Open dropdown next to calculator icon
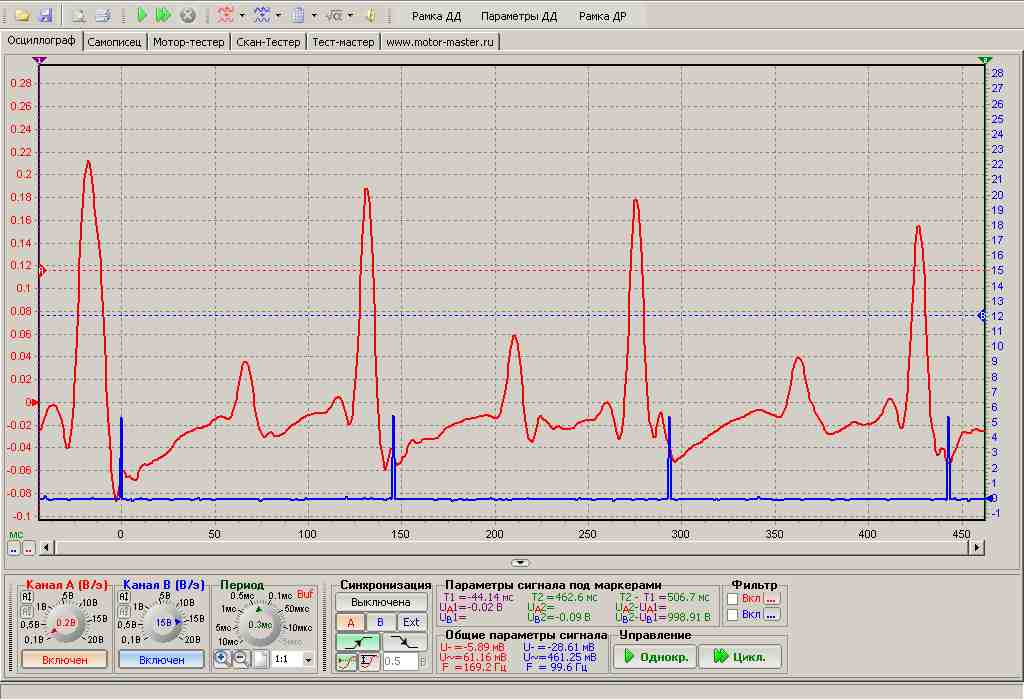This screenshot has width=1024, height=700. point(314,15)
